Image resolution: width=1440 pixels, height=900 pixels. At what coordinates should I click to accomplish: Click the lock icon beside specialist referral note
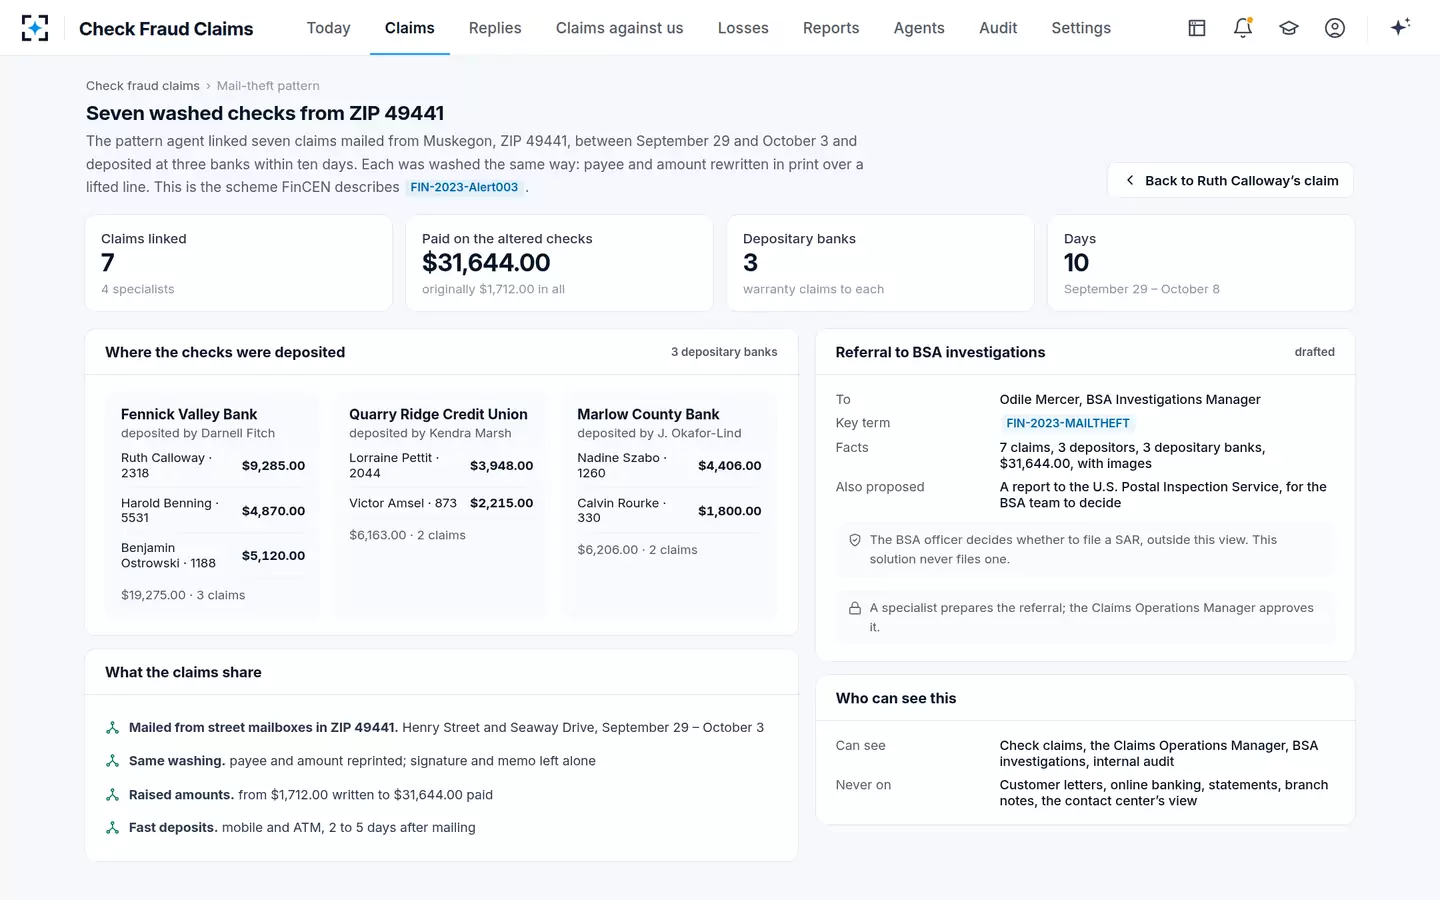(855, 608)
